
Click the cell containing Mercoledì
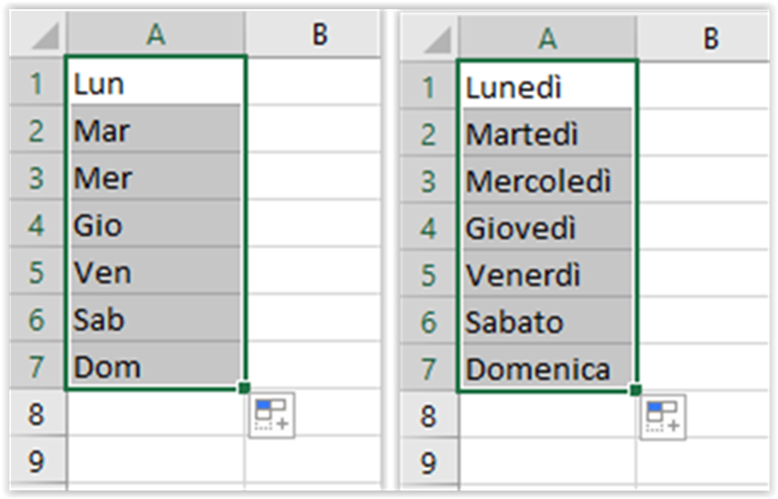548,180
